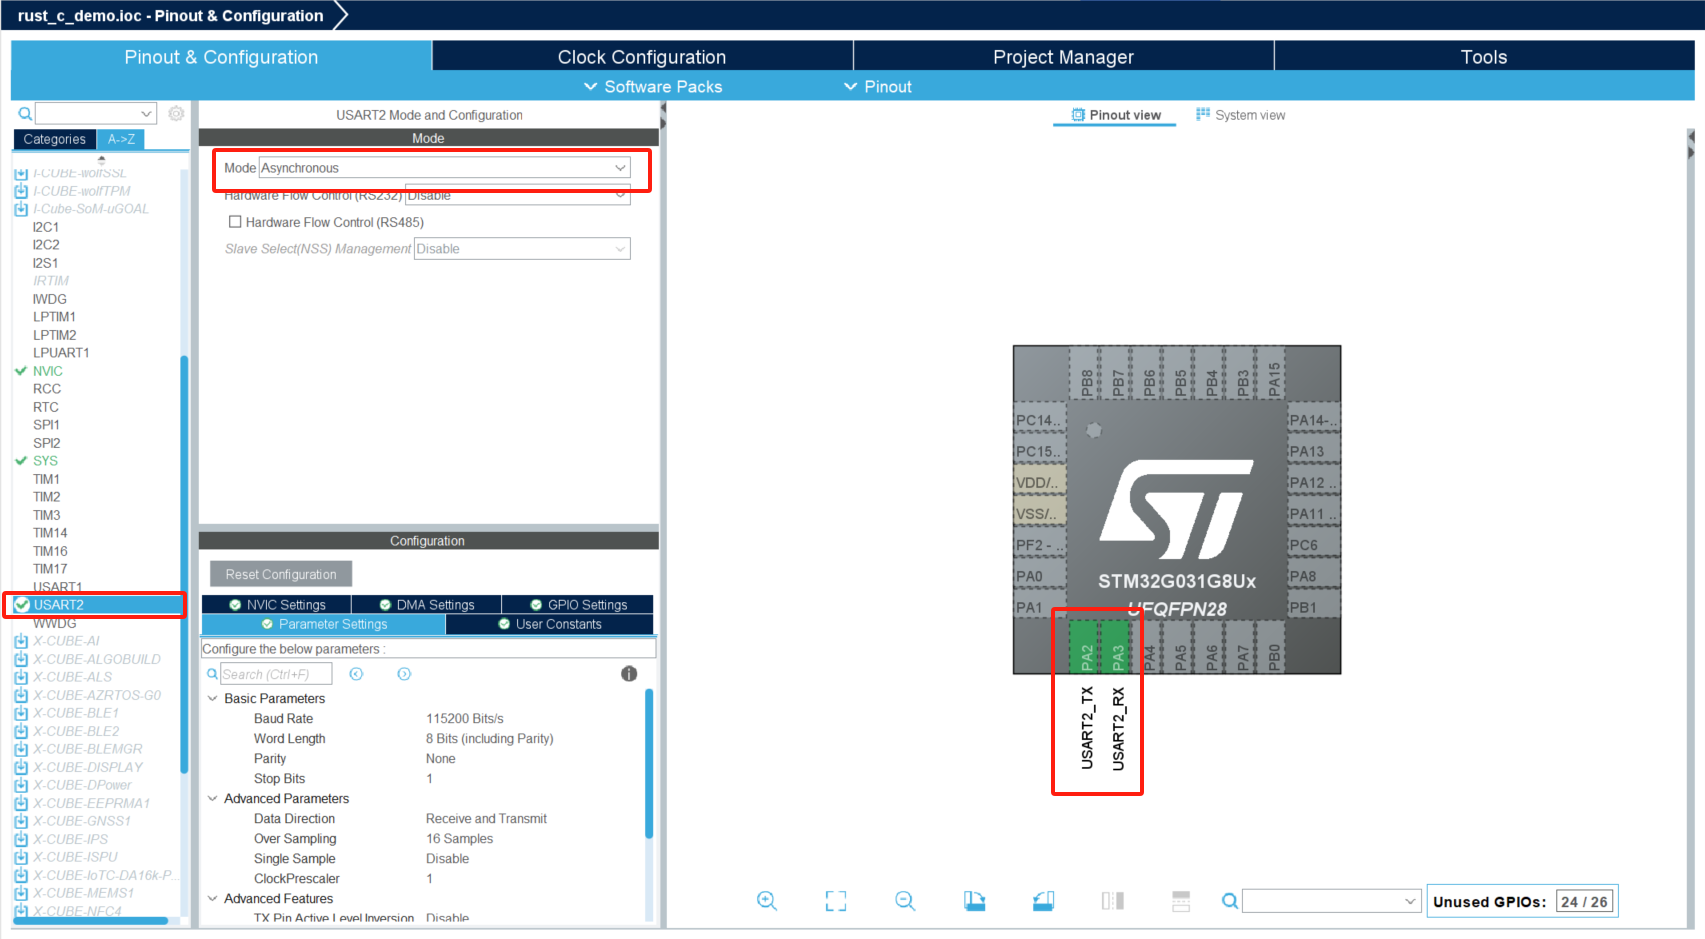Click the I-CUBE-wolfTPM download icon

(x=21, y=191)
